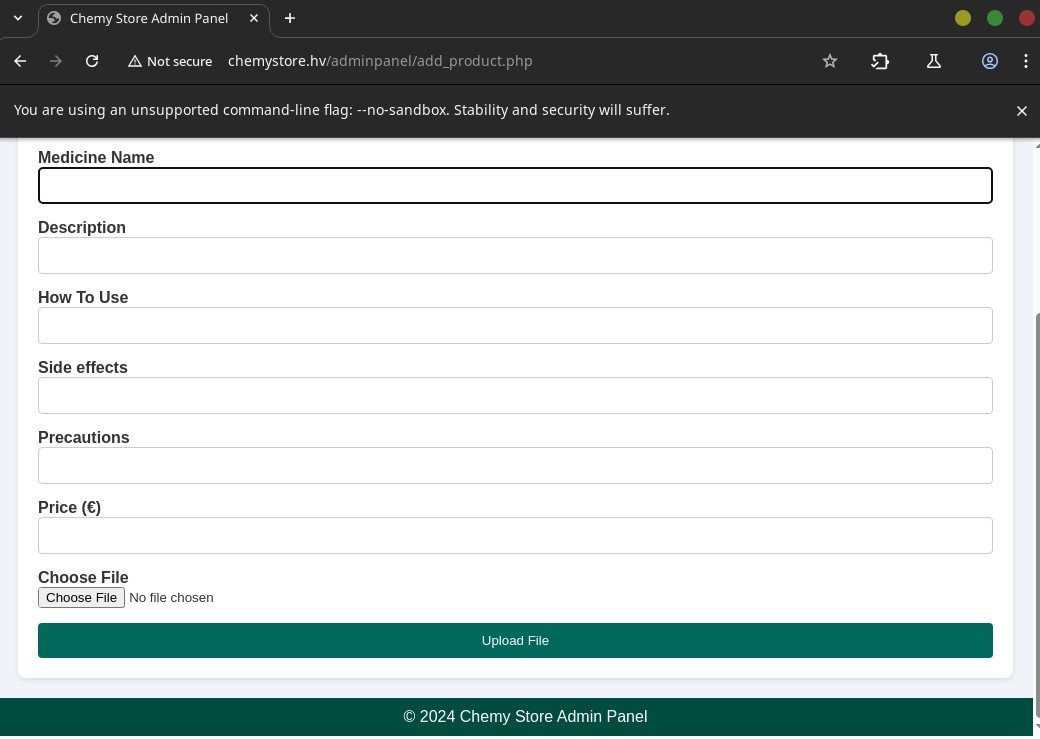Click the Side effects input box

point(515,395)
